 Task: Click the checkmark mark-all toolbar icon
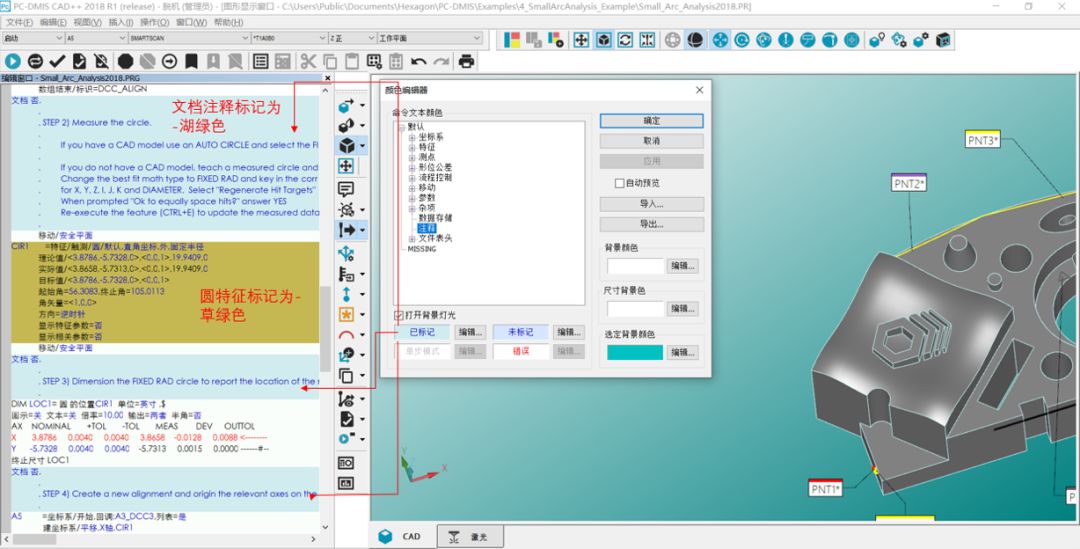coord(57,61)
